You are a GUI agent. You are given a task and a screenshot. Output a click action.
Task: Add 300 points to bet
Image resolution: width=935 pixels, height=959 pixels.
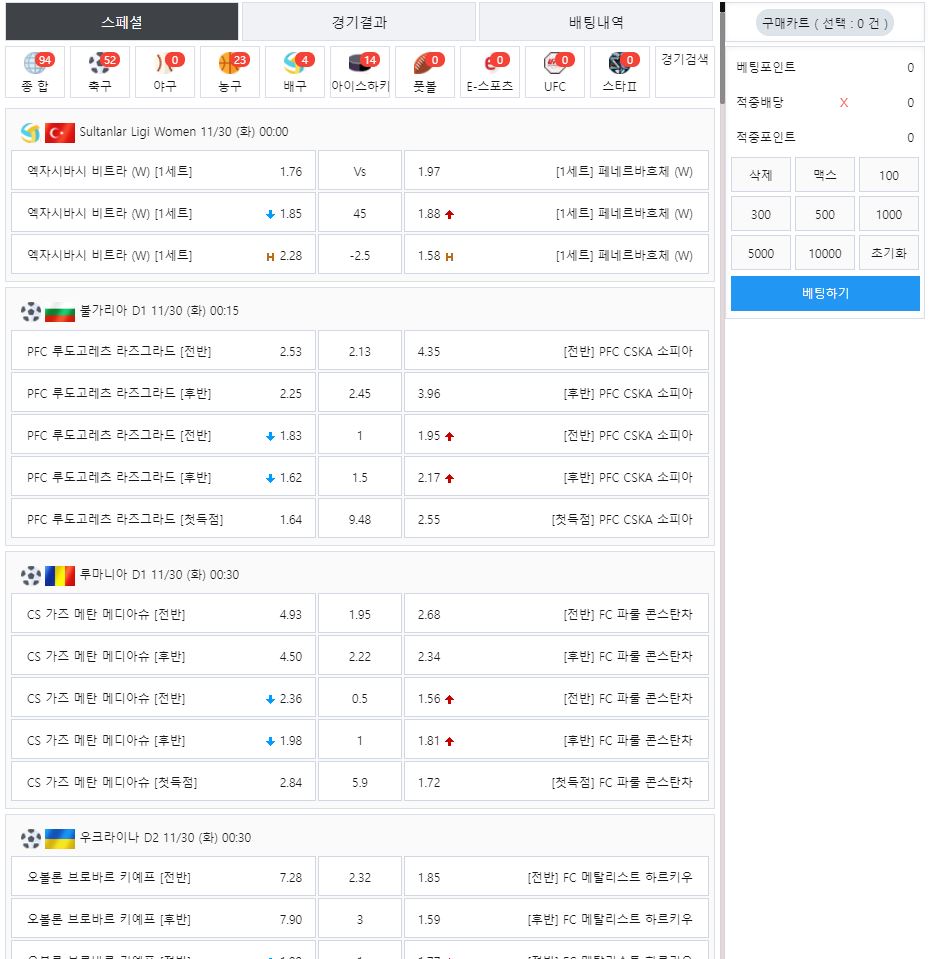(761, 214)
